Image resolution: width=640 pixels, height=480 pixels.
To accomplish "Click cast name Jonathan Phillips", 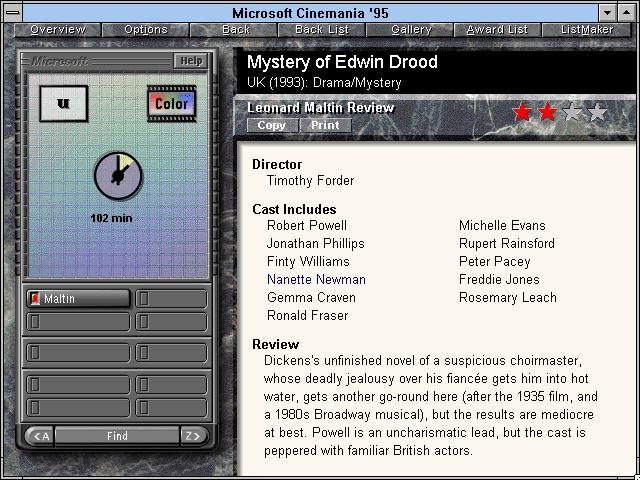I will (x=316, y=244).
